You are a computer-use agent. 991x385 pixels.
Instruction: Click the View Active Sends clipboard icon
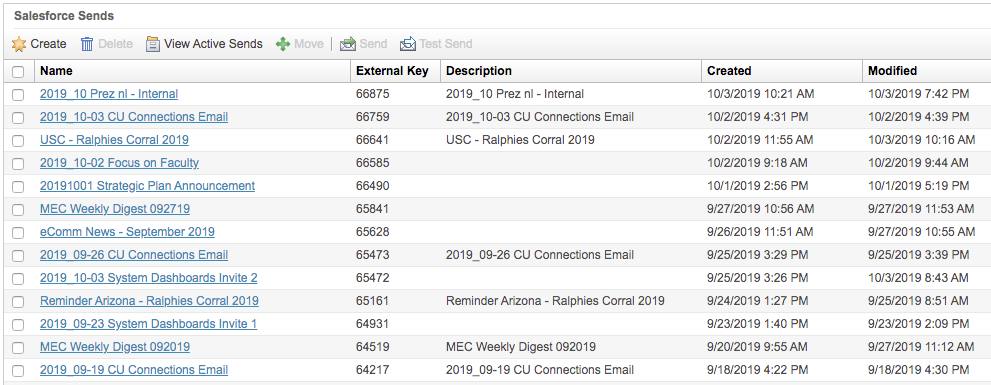[152, 44]
